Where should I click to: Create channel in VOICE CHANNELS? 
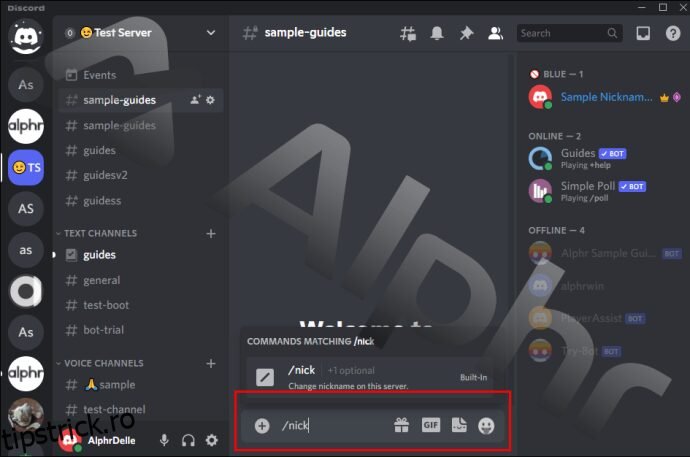point(211,363)
